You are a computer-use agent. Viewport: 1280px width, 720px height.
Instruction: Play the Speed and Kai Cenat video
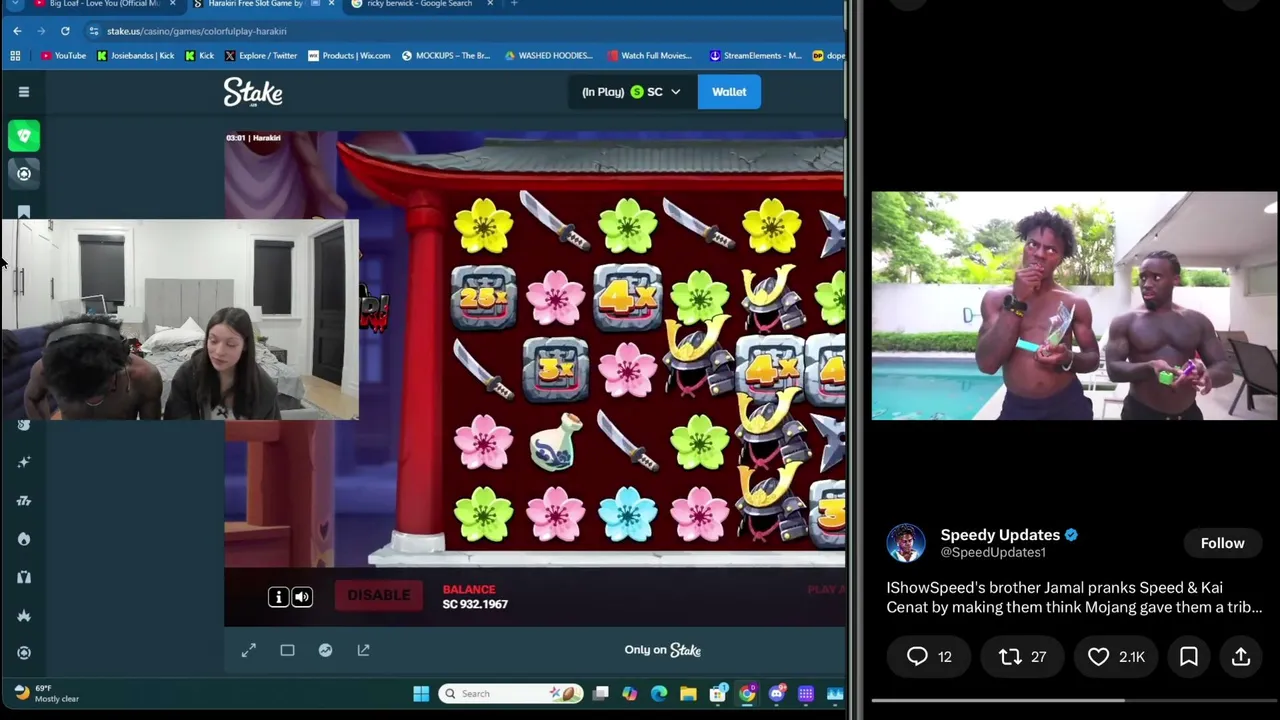[x=1074, y=305]
